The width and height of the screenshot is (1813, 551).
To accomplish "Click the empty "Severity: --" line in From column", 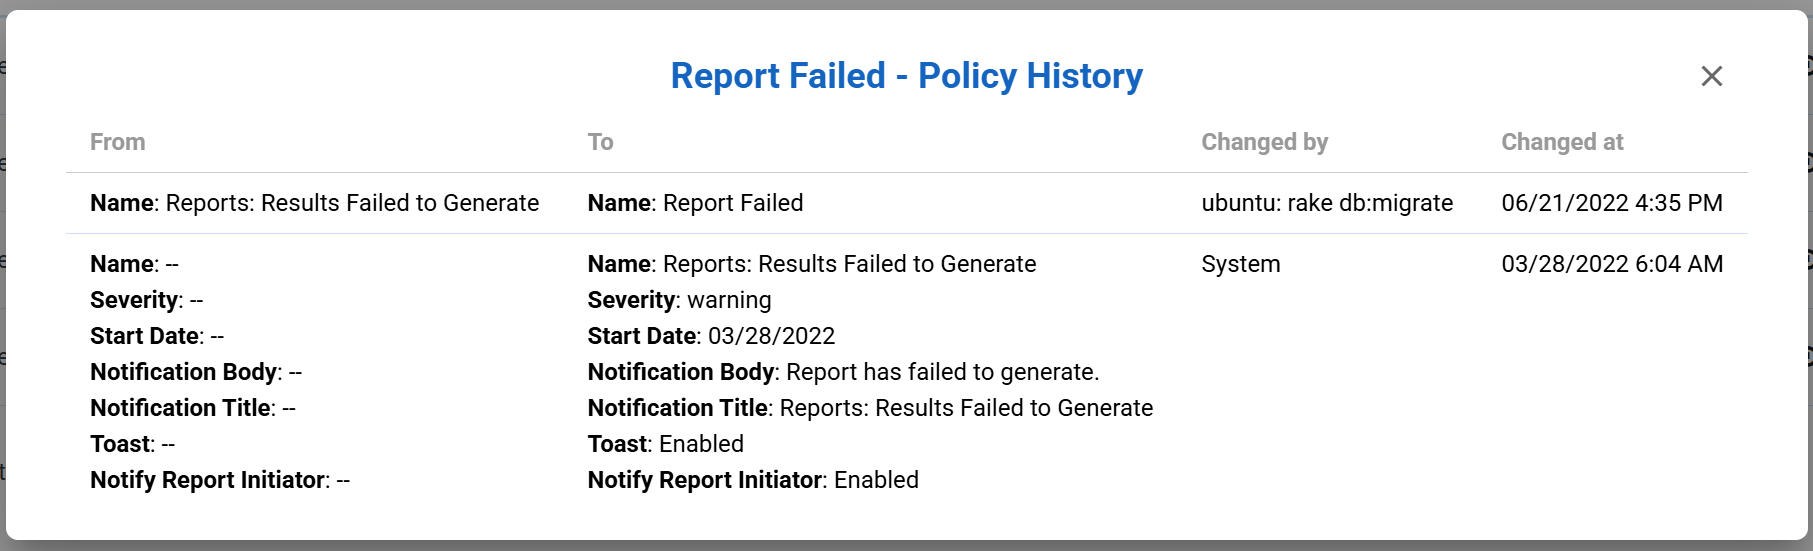I will click(146, 300).
